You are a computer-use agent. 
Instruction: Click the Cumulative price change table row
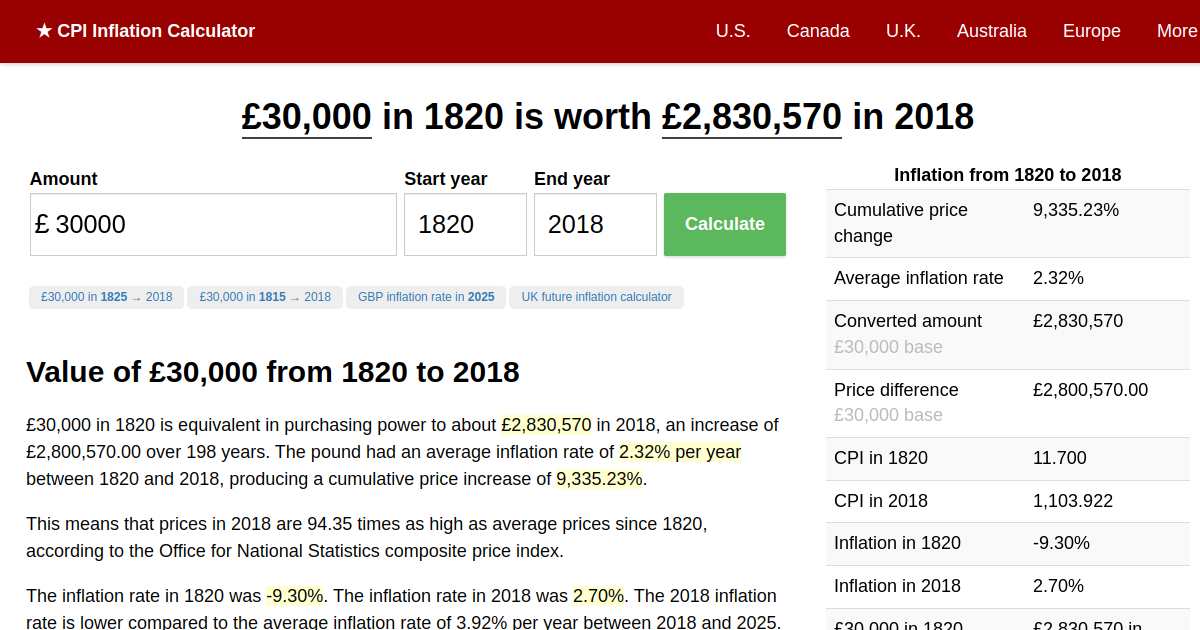click(x=1007, y=223)
